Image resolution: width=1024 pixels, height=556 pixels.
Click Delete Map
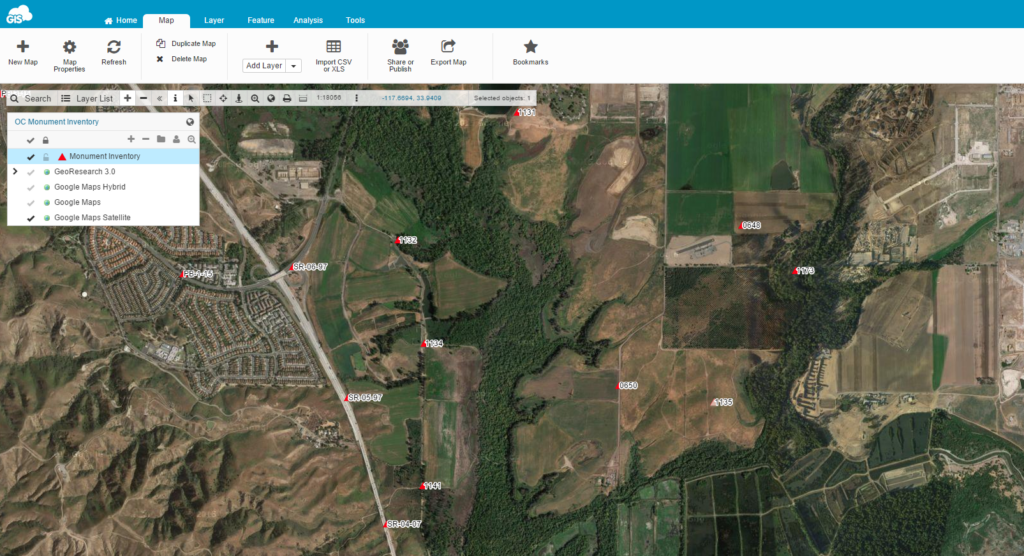(x=182, y=59)
